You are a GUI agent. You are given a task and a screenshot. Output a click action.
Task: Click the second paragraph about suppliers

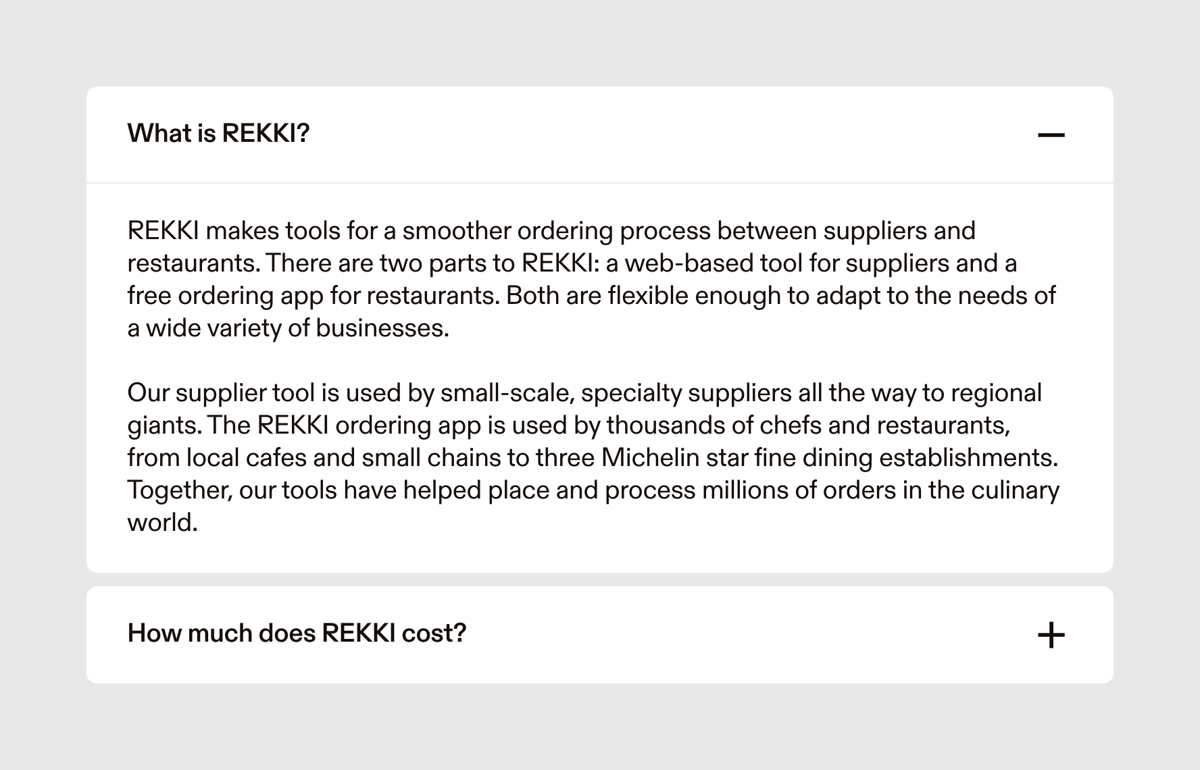pyautogui.click(x=590, y=456)
